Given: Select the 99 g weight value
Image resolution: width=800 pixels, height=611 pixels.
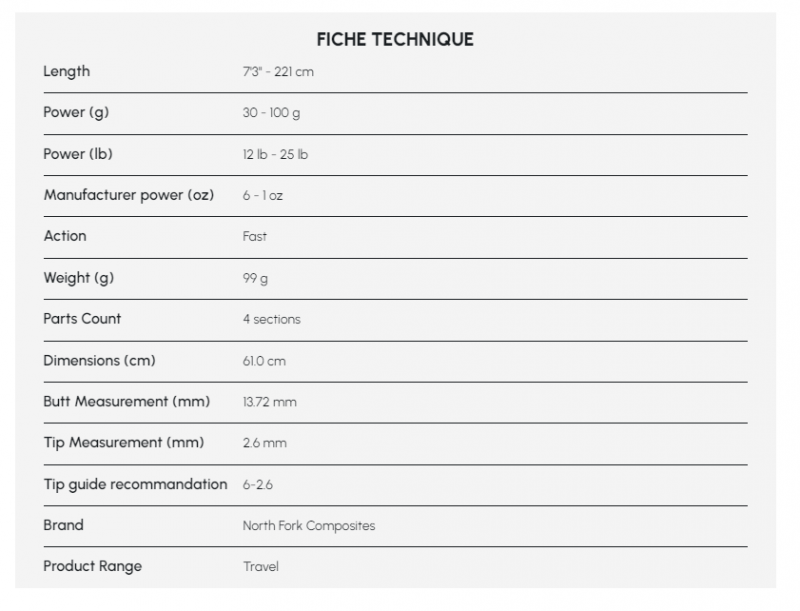Looking at the screenshot, I should pyautogui.click(x=255, y=279).
